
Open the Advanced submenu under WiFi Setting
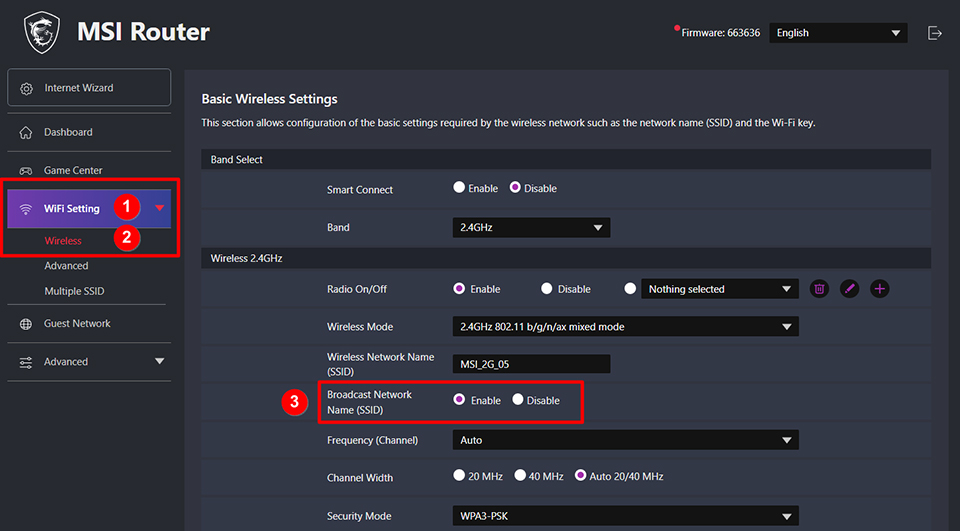point(66,266)
